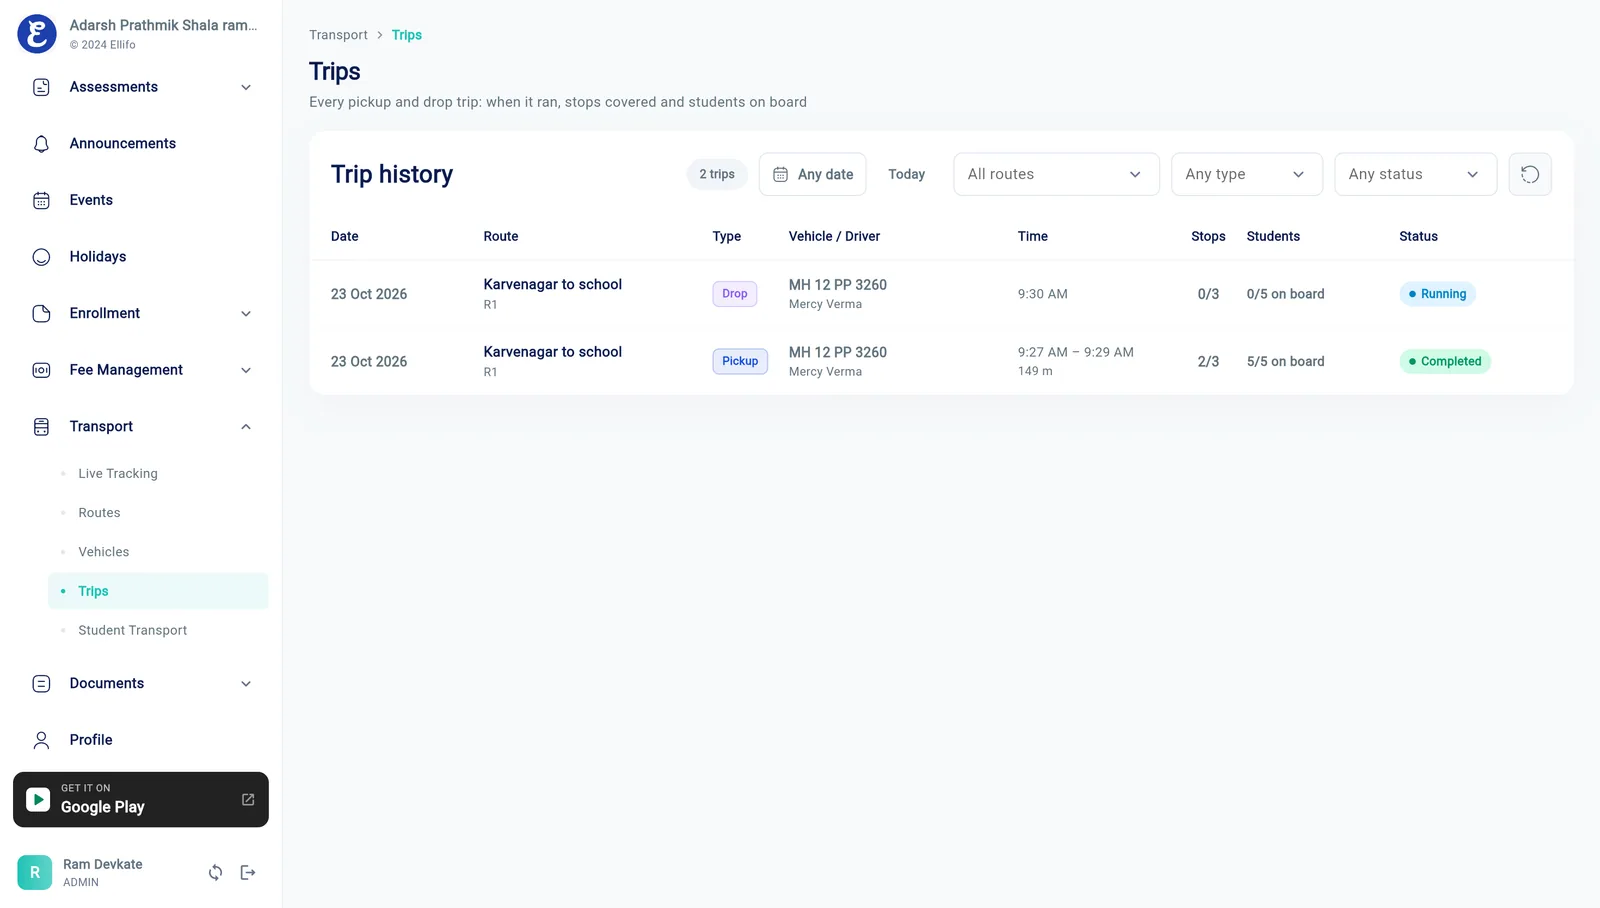Click the Transport breadcrumb link
This screenshot has height=908, width=1600.
[x=338, y=35]
